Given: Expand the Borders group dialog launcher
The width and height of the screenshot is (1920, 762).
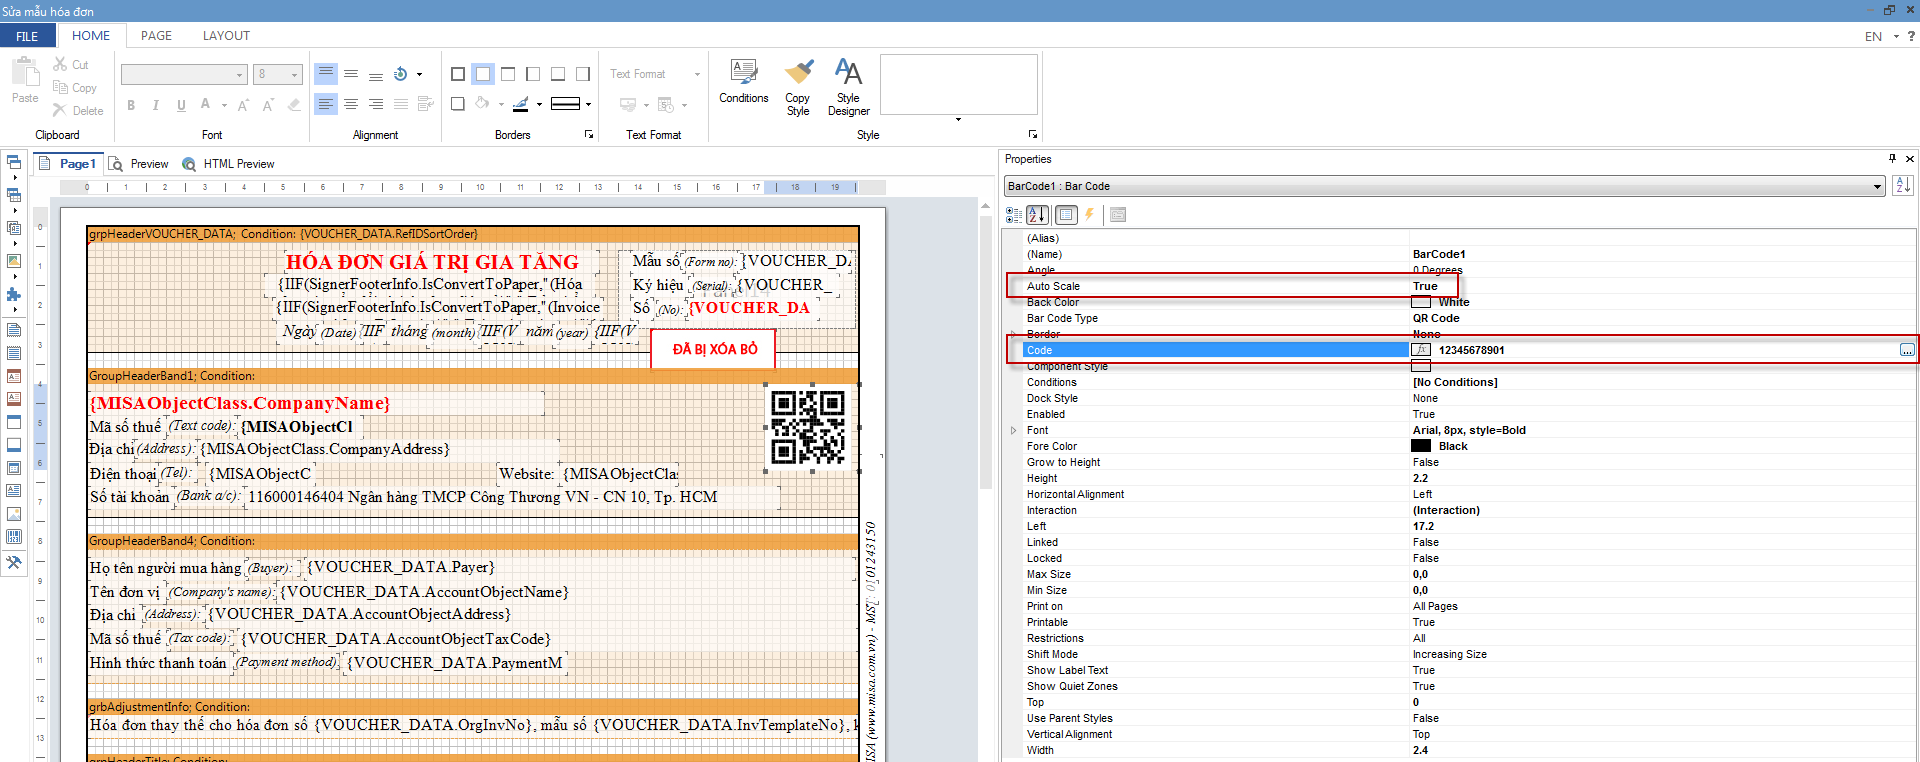Looking at the screenshot, I should click(589, 134).
